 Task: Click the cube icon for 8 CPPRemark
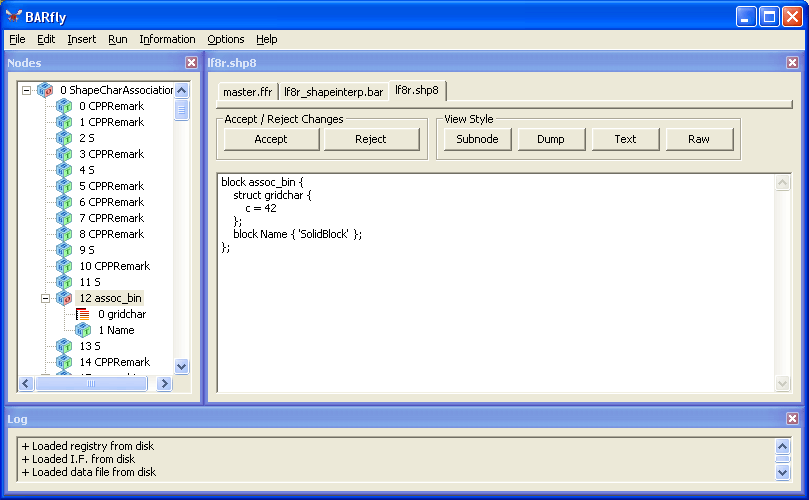[x=64, y=234]
